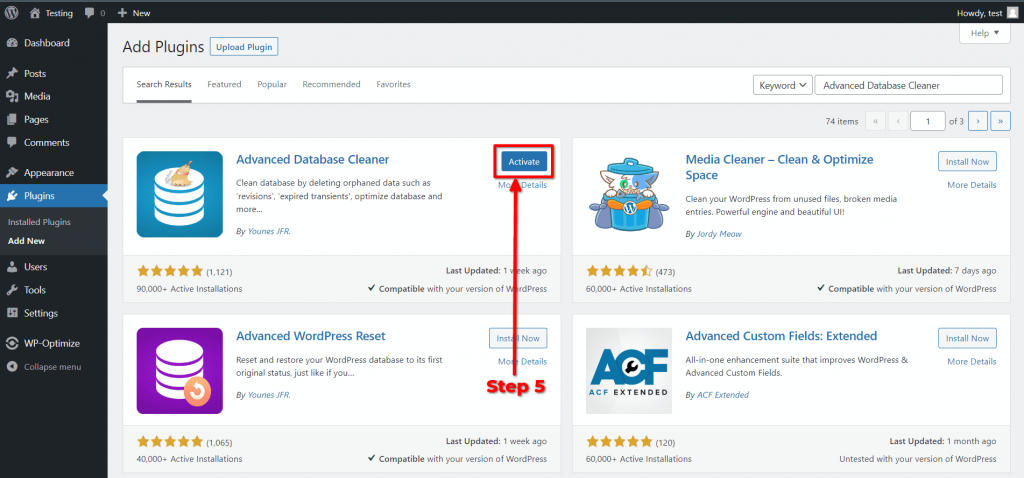1024x478 pixels.
Task: Open the comments bubble in admin bar
Action: (95, 13)
